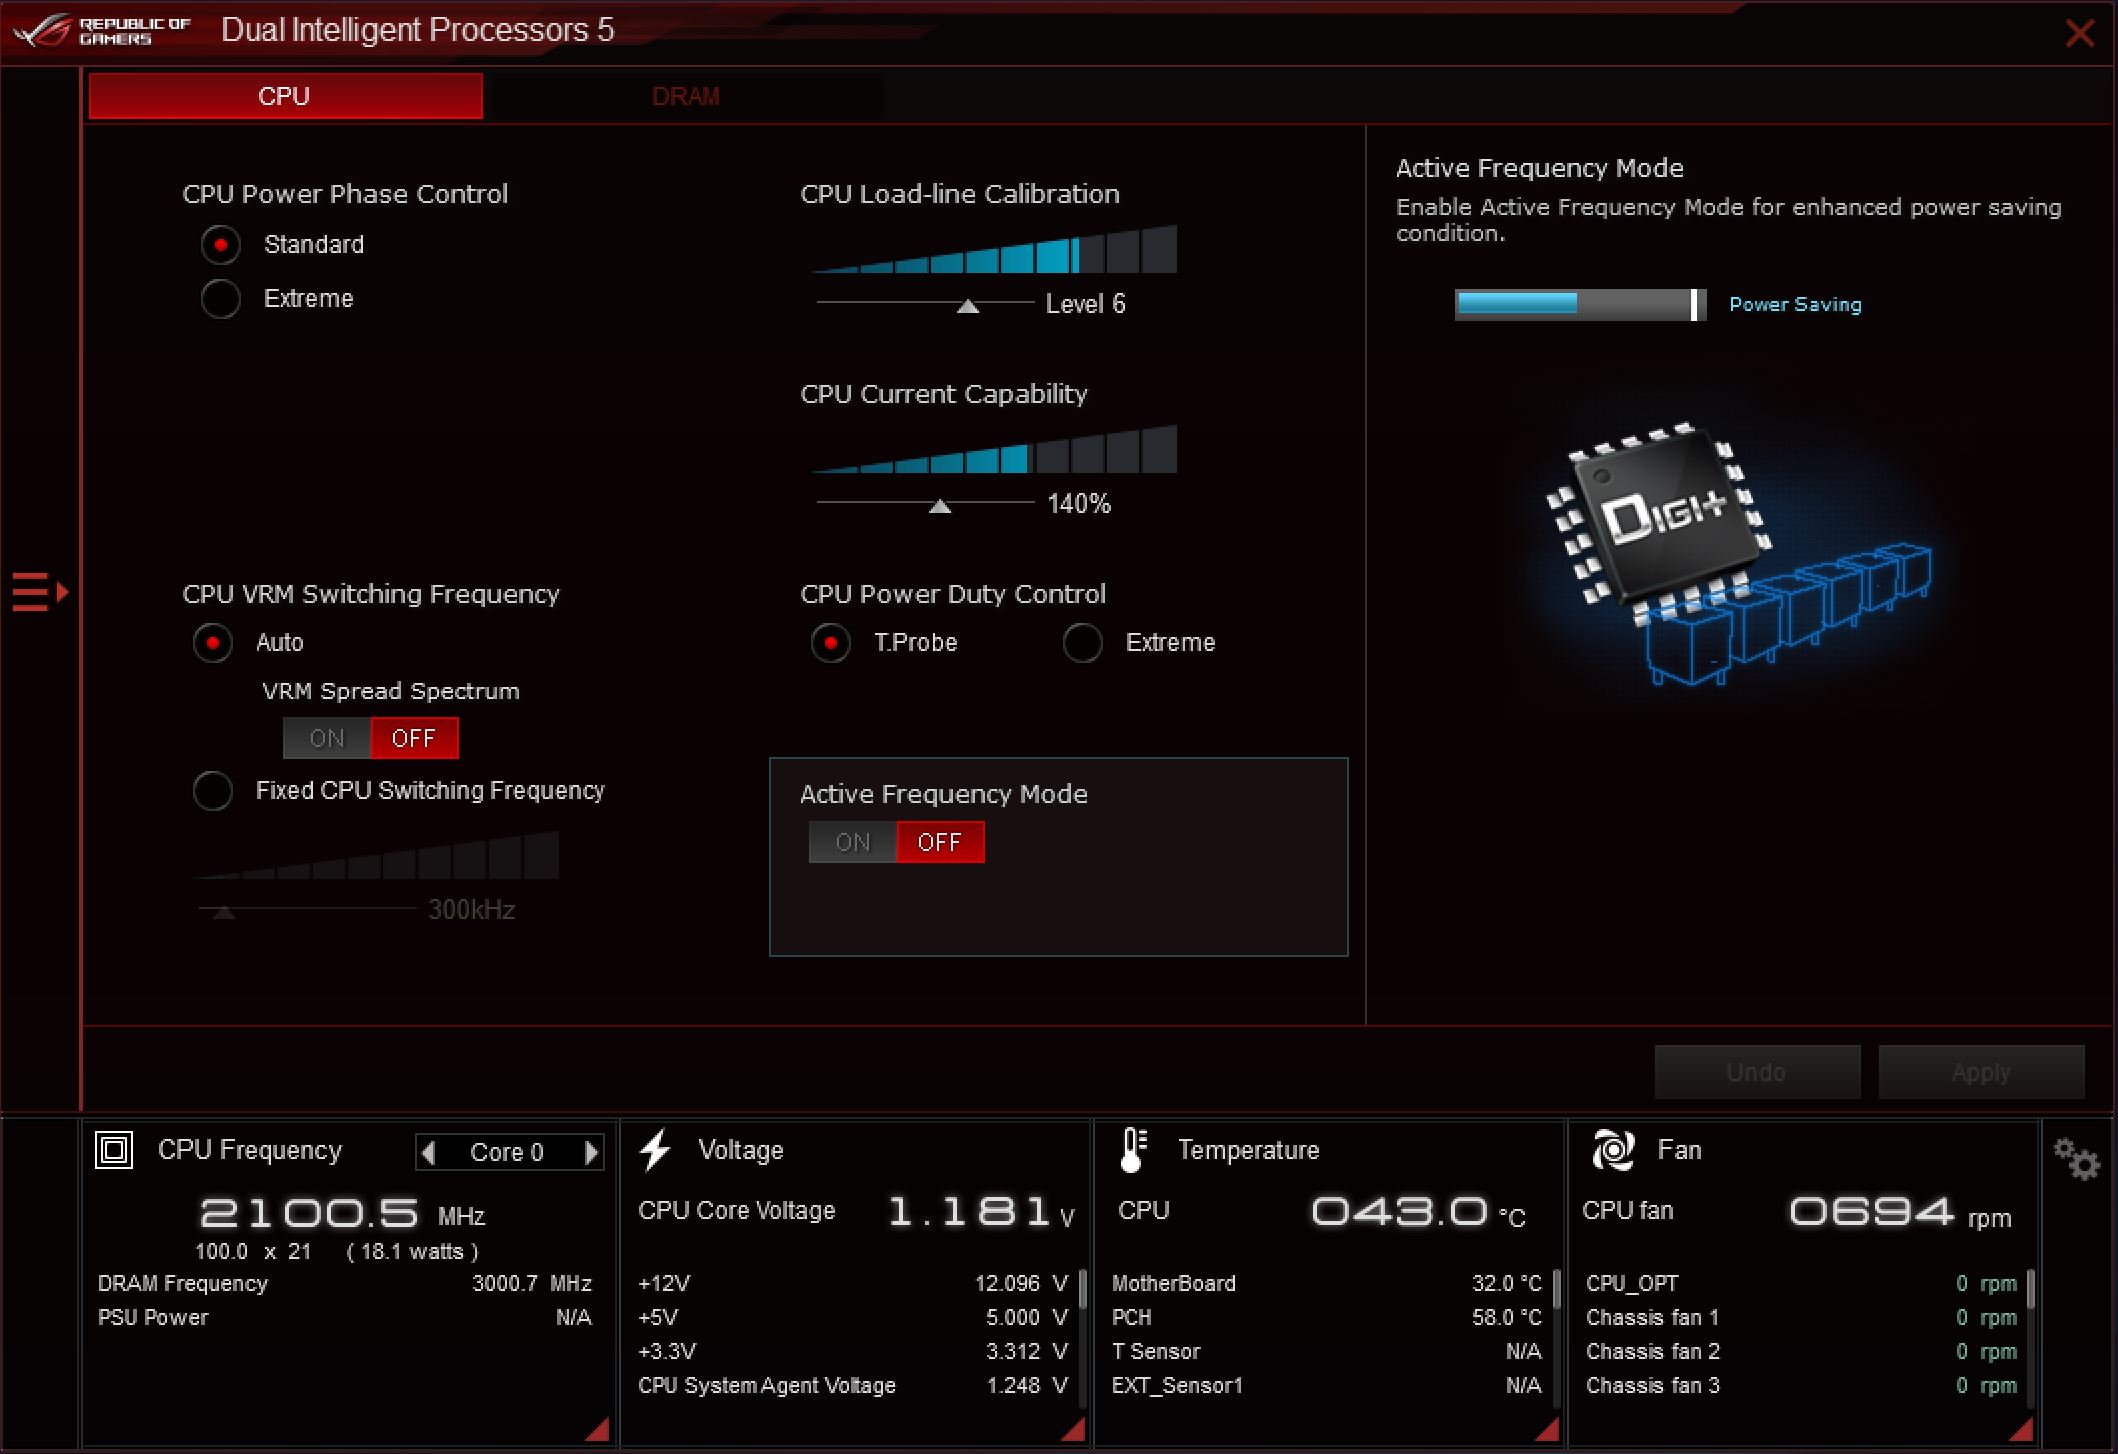Click the MotherBoard temperature row

(1327, 1283)
